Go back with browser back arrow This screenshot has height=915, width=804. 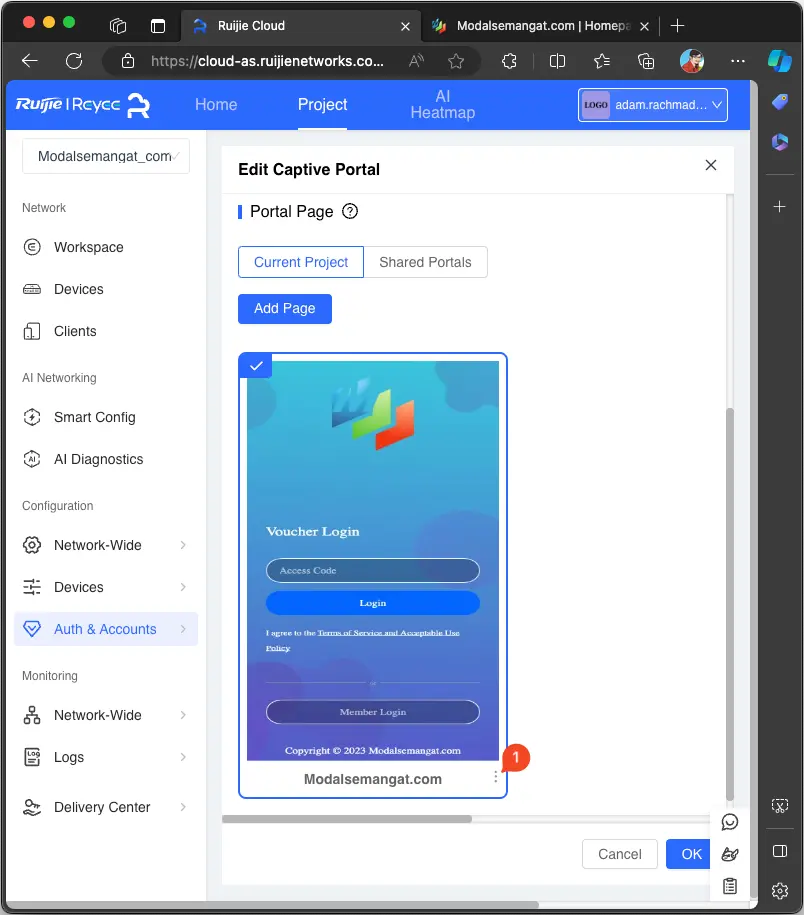pyautogui.click(x=30, y=61)
